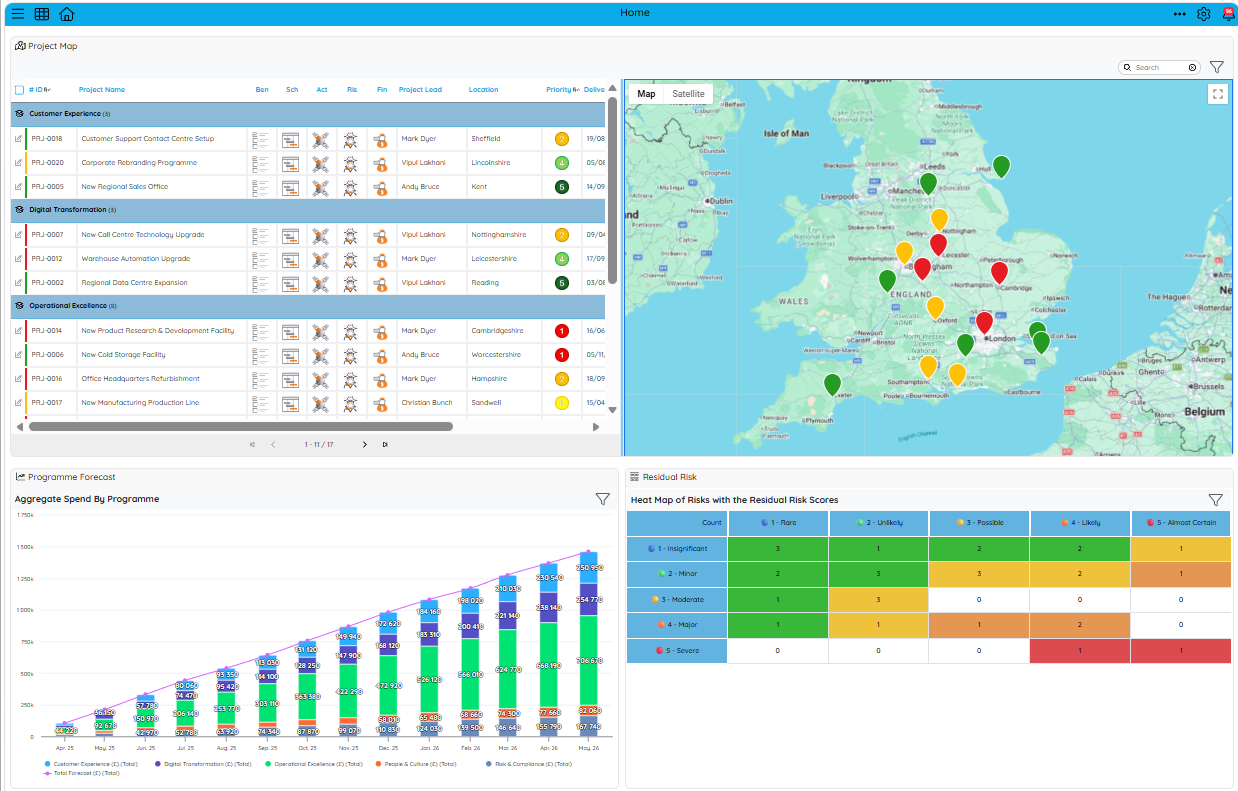Open edit icon for PRJ-0018 row

tap(19, 139)
